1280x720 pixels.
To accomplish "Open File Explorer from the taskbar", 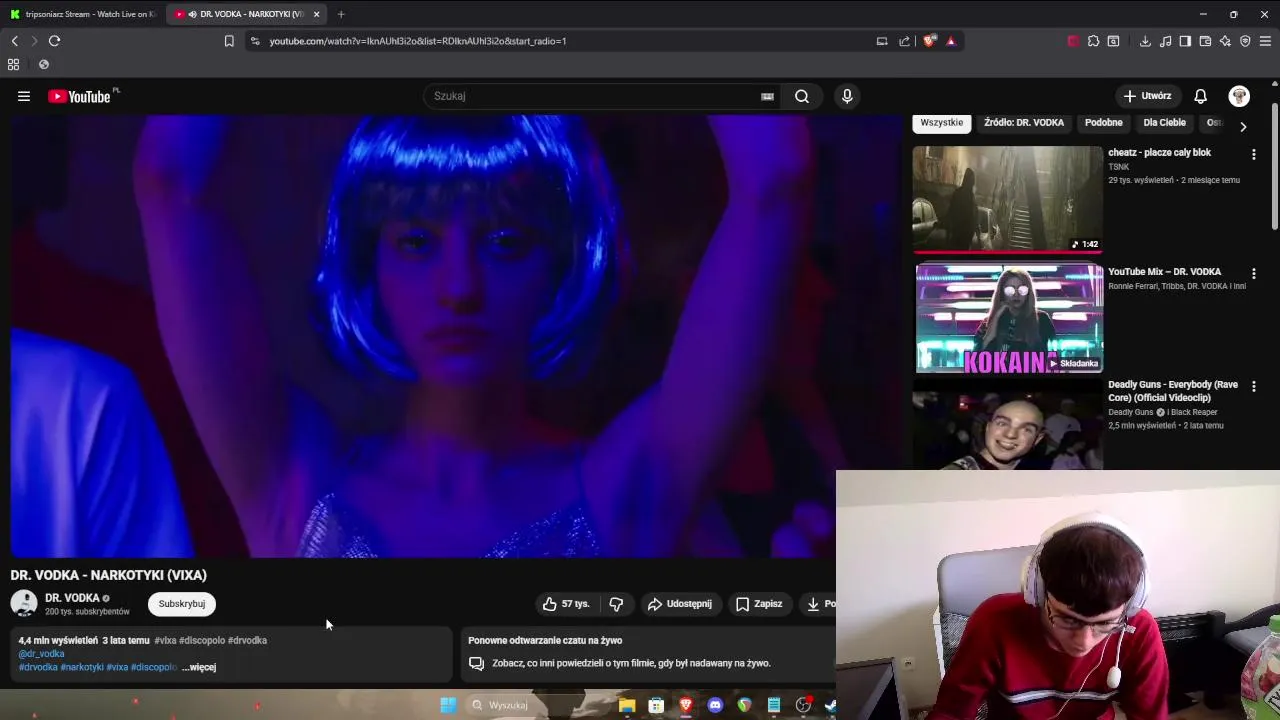I will click(x=627, y=705).
